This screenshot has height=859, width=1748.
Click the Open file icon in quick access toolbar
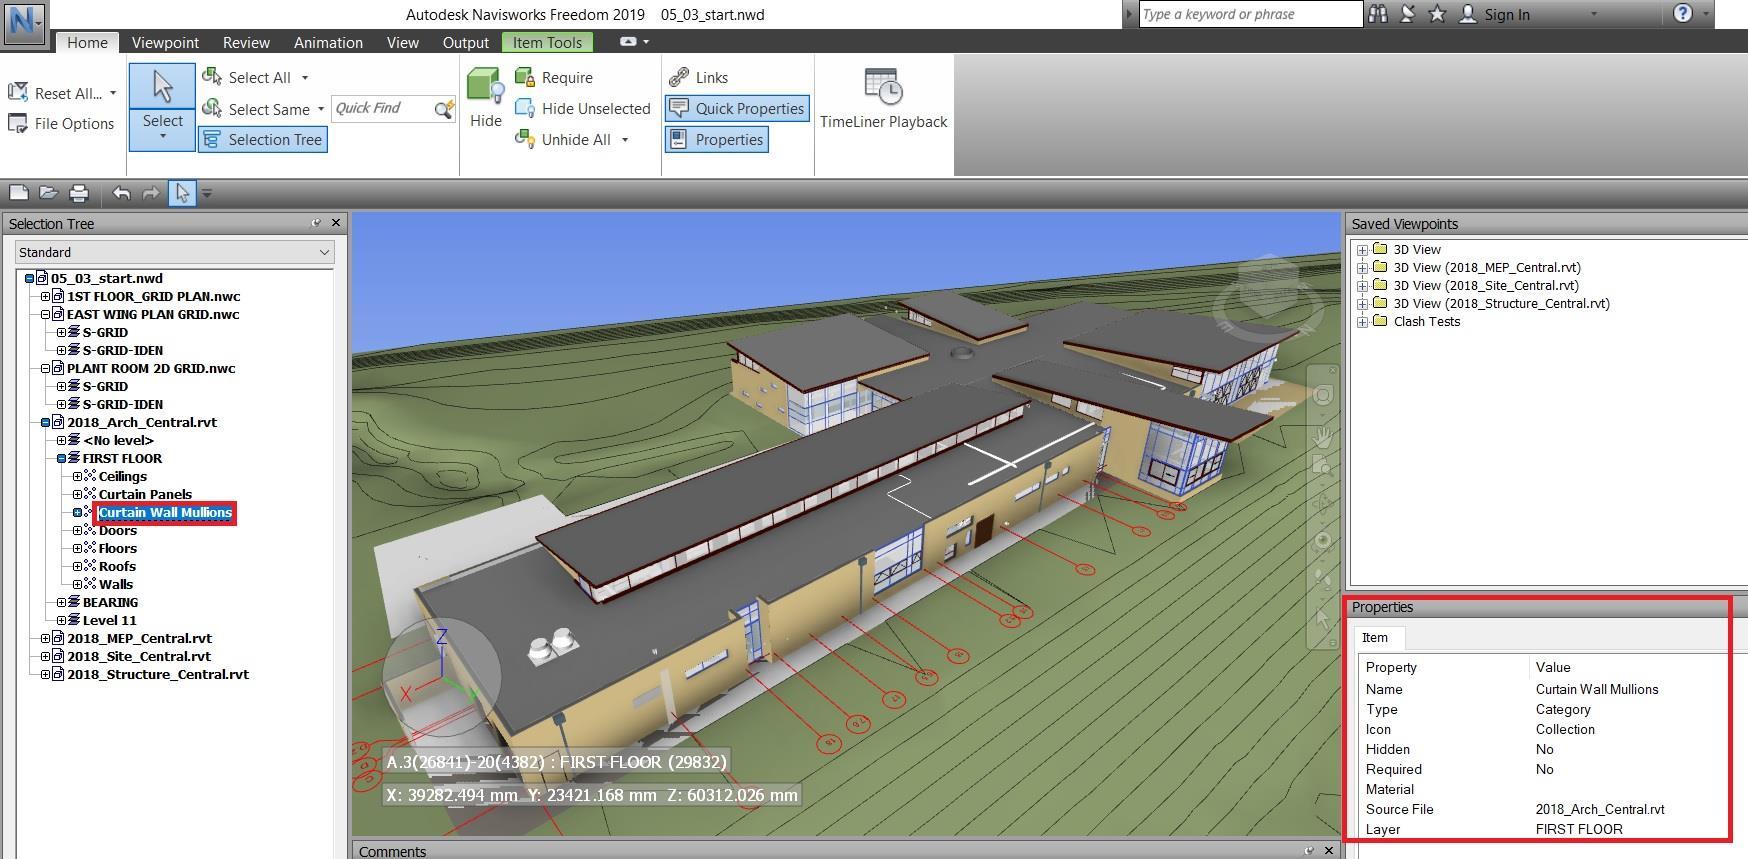click(48, 193)
